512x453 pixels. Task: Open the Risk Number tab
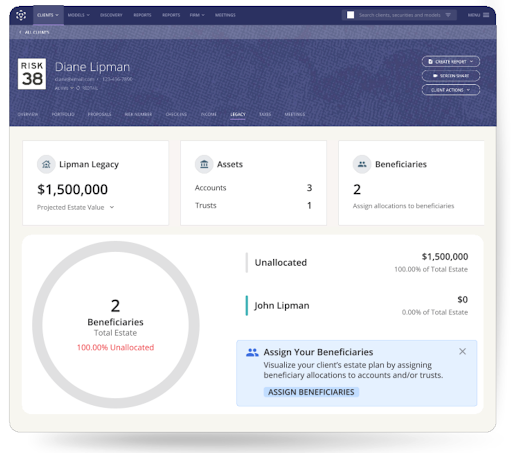point(138,114)
